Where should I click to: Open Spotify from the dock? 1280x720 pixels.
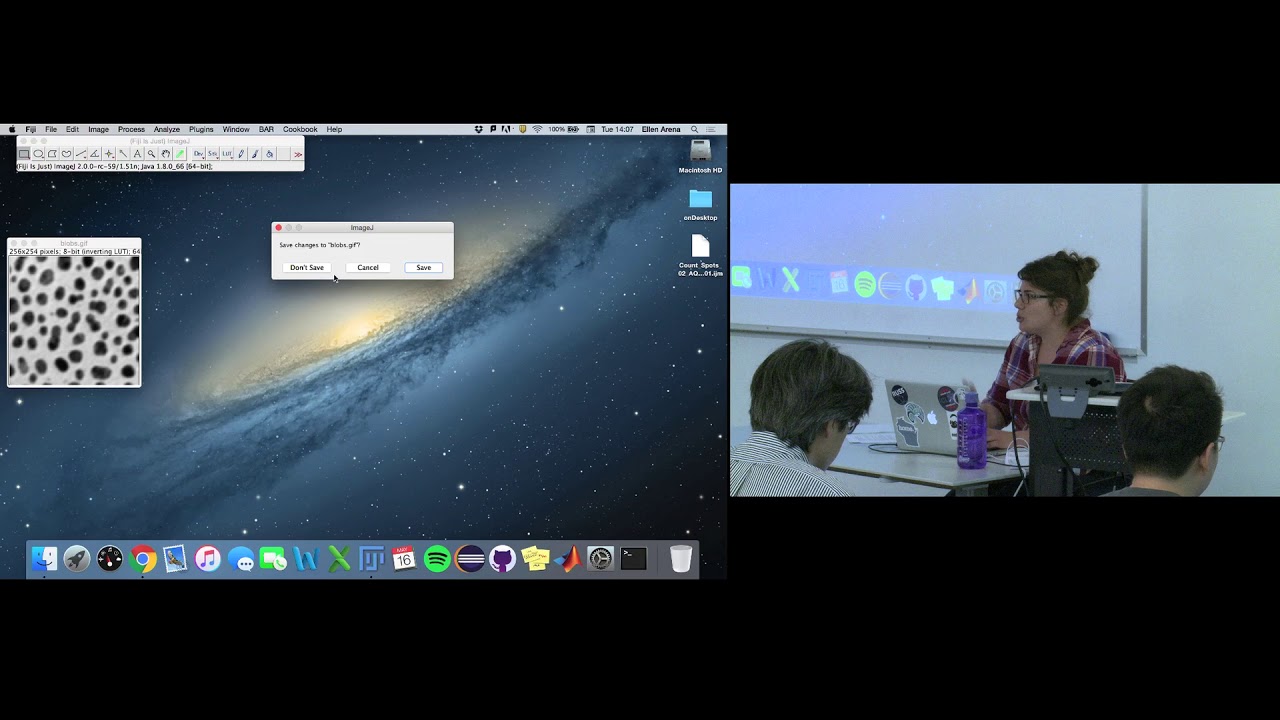437,558
